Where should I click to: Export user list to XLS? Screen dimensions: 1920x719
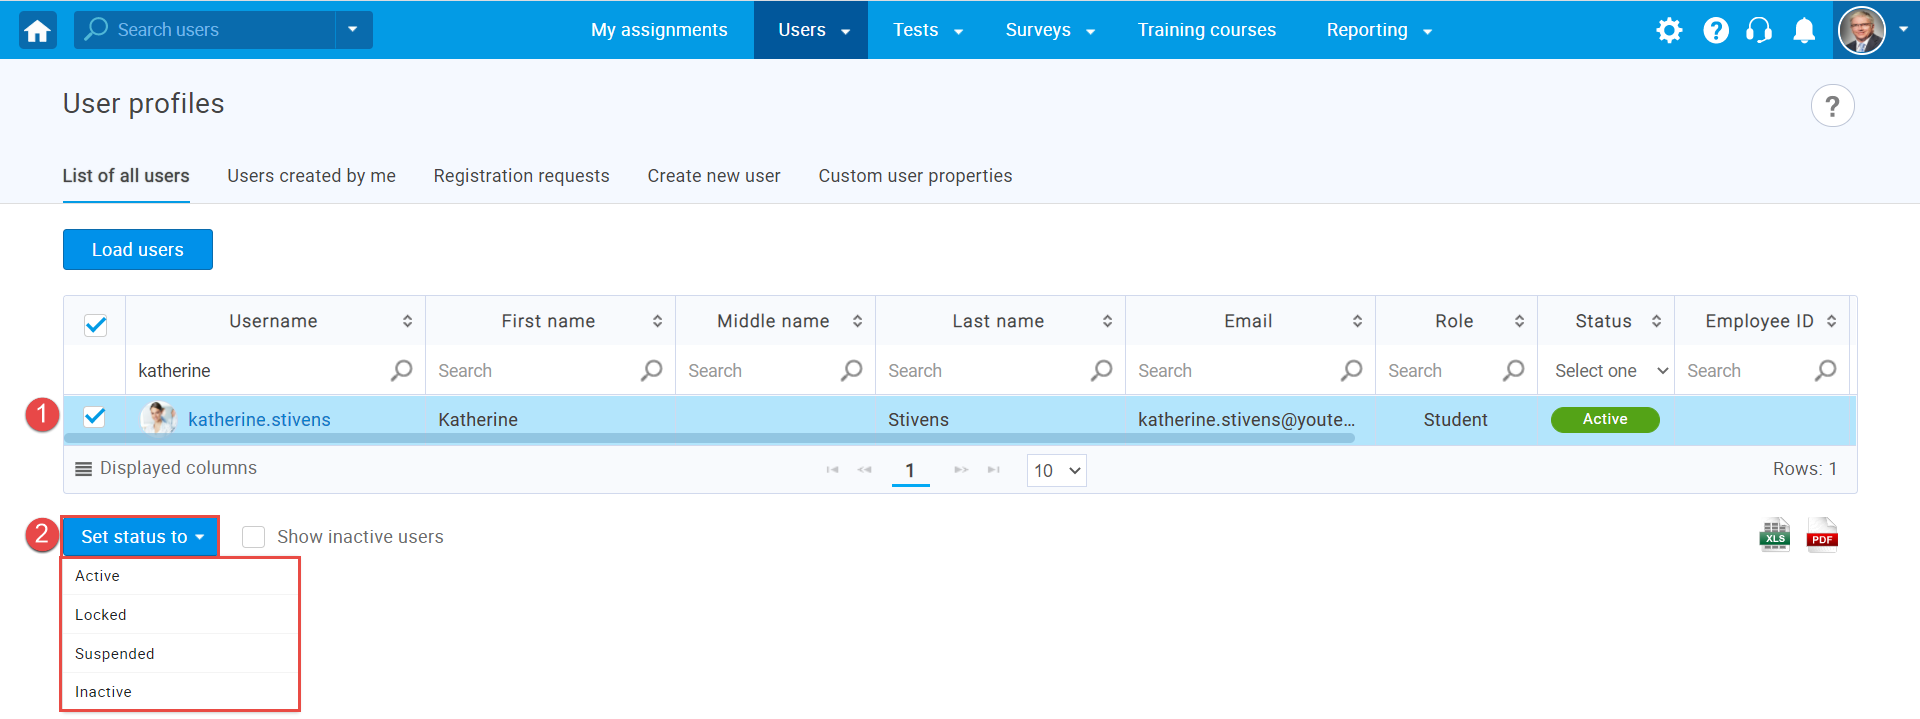point(1775,536)
